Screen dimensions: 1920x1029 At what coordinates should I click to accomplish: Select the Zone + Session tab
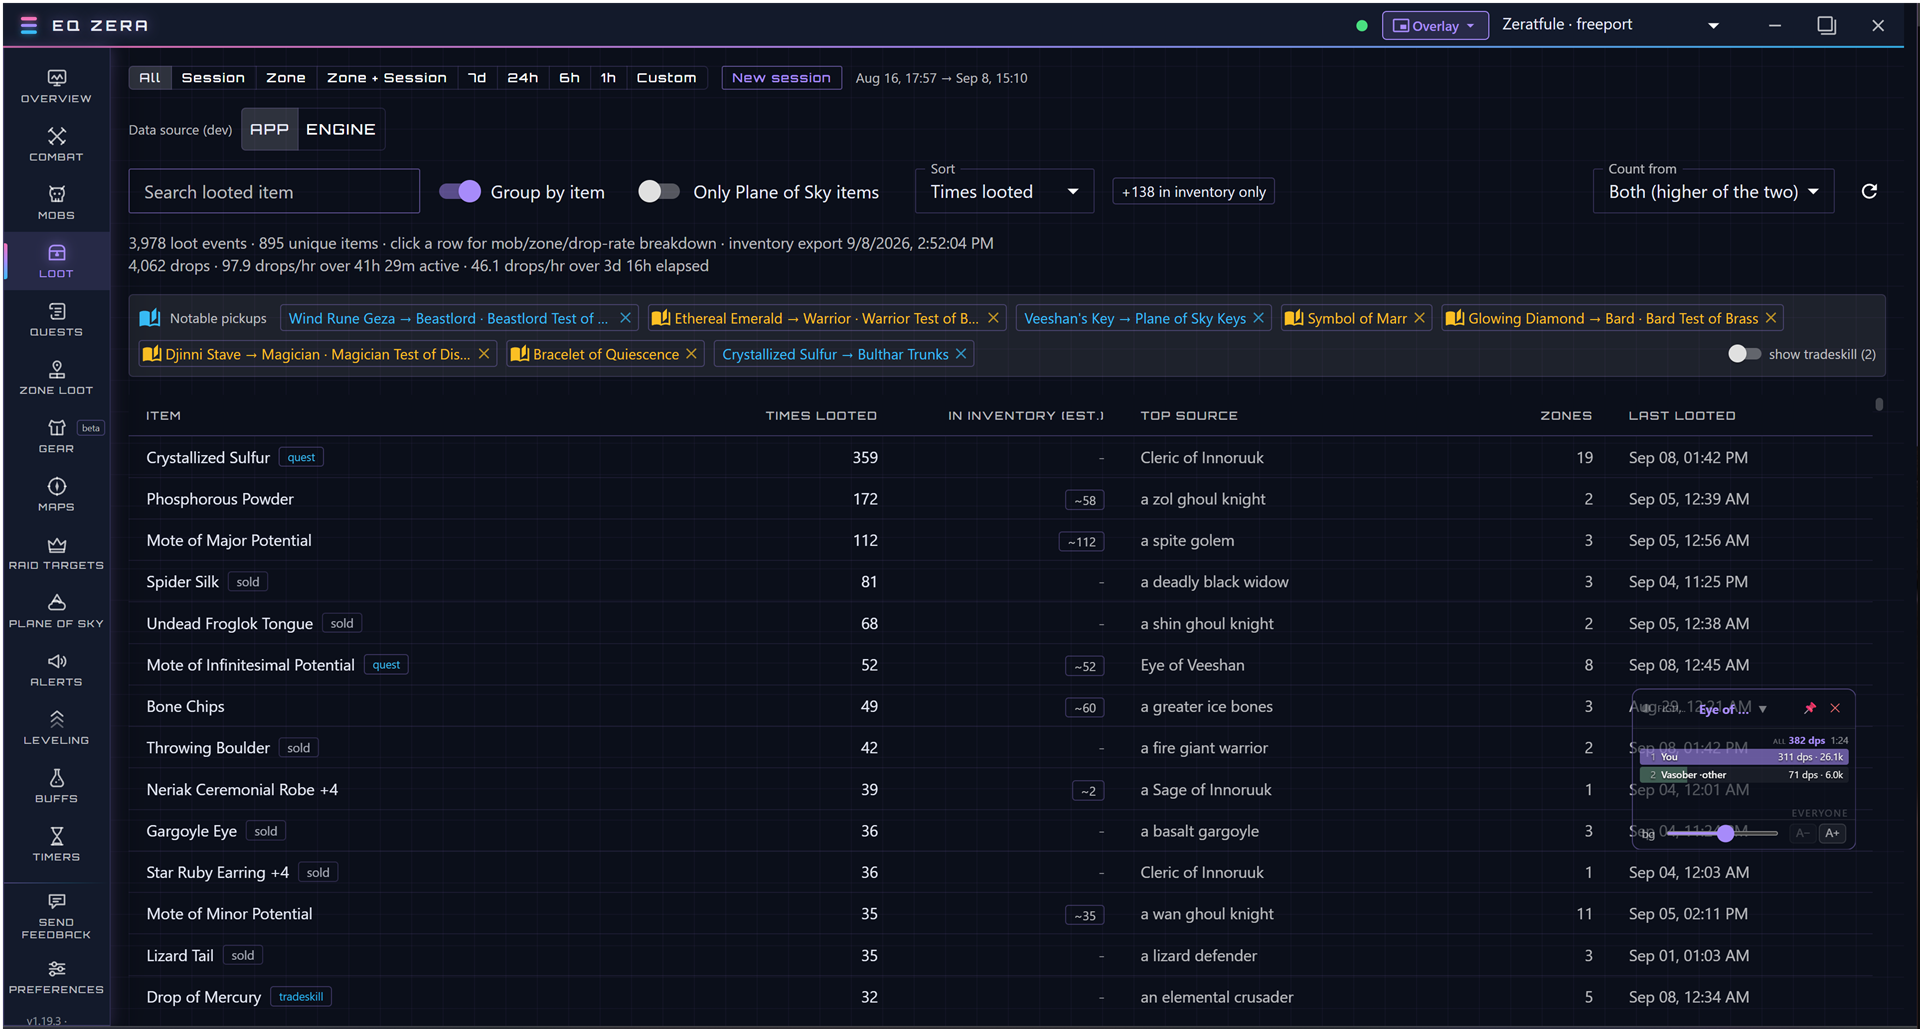tap(387, 78)
